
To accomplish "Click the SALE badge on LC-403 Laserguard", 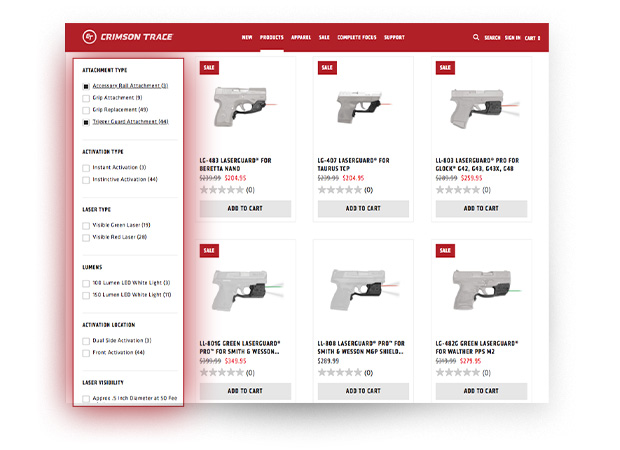I will 209,68.
